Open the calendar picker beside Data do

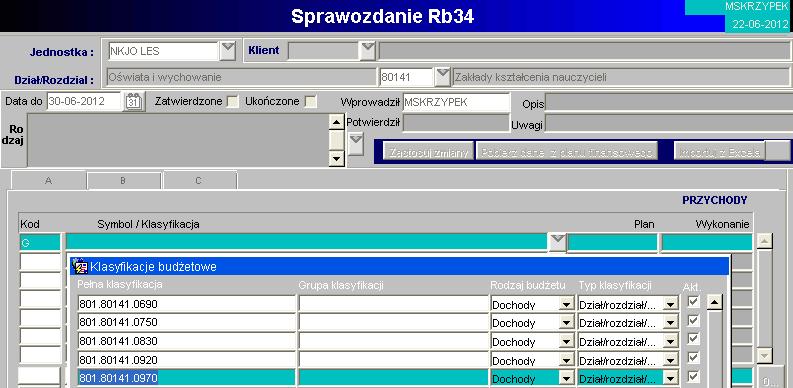134,102
